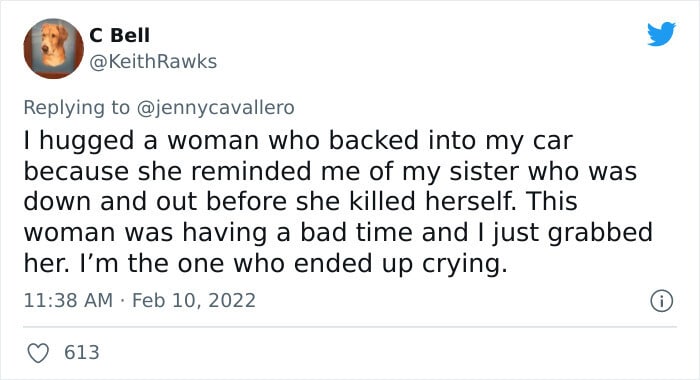Viewport: 700px width, 380px height.
Task: Open C Bell's dog profile picture
Action: 54,49
